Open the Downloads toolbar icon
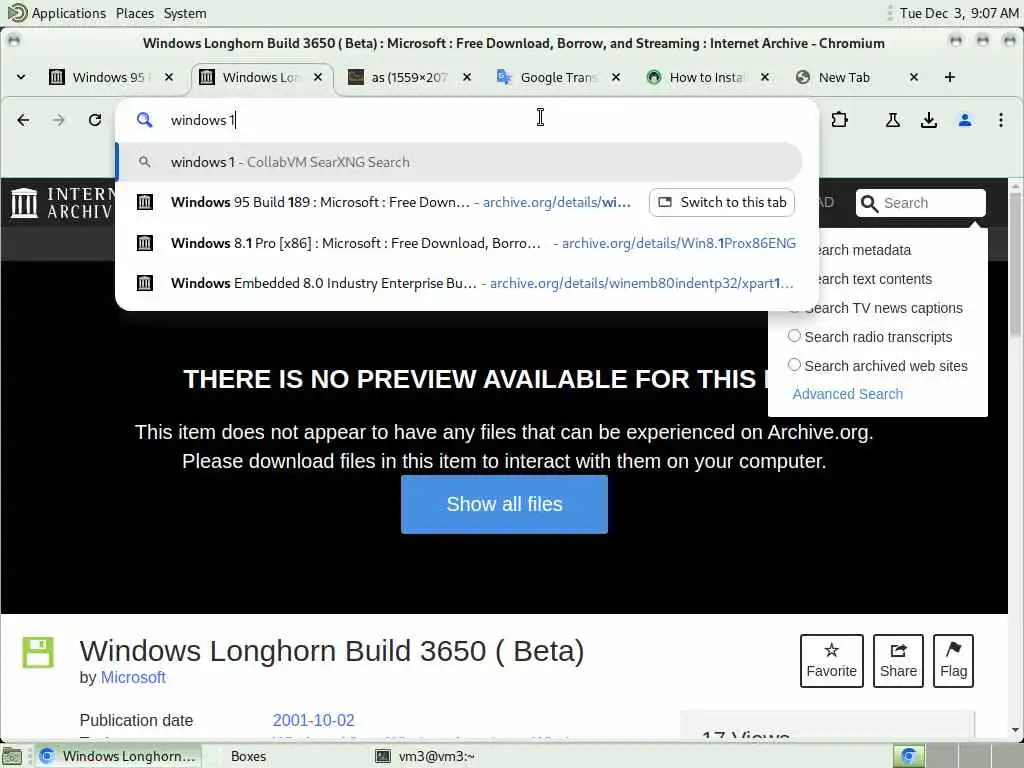1024x768 pixels. tap(929, 120)
